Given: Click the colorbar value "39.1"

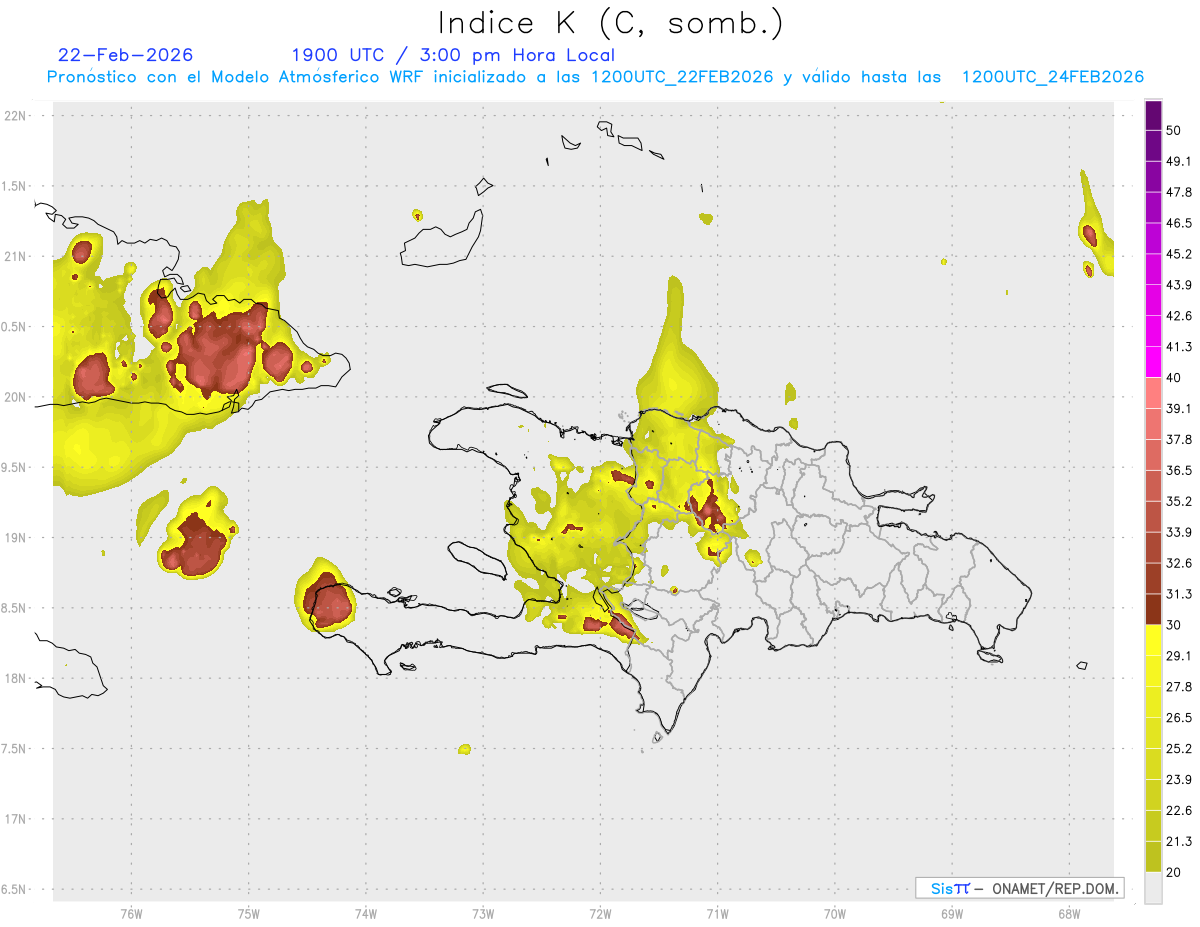Looking at the screenshot, I should 1179,409.
